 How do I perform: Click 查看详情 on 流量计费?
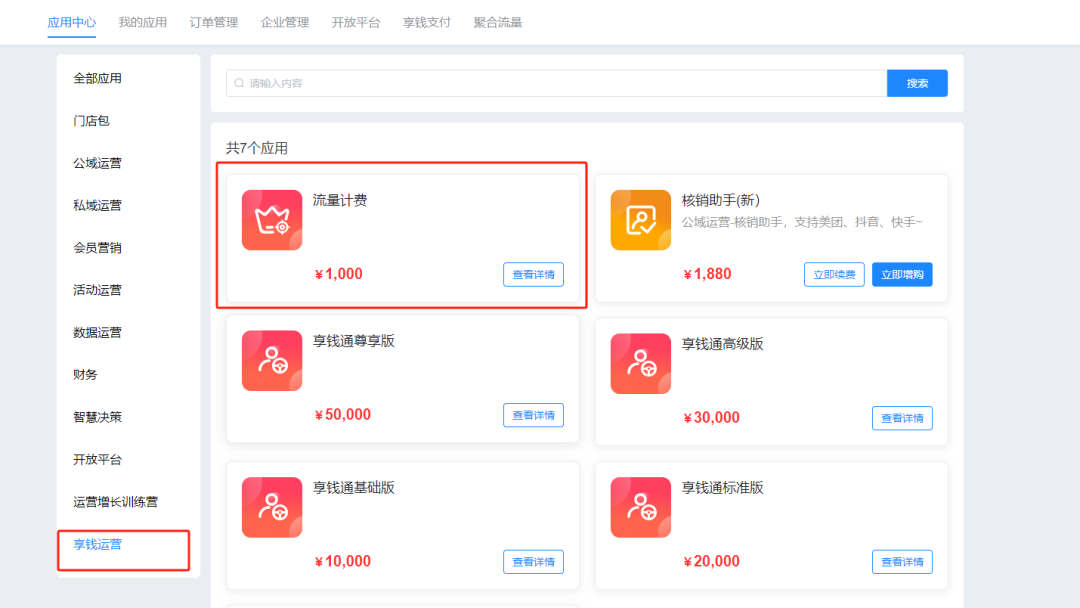coord(533,274)
